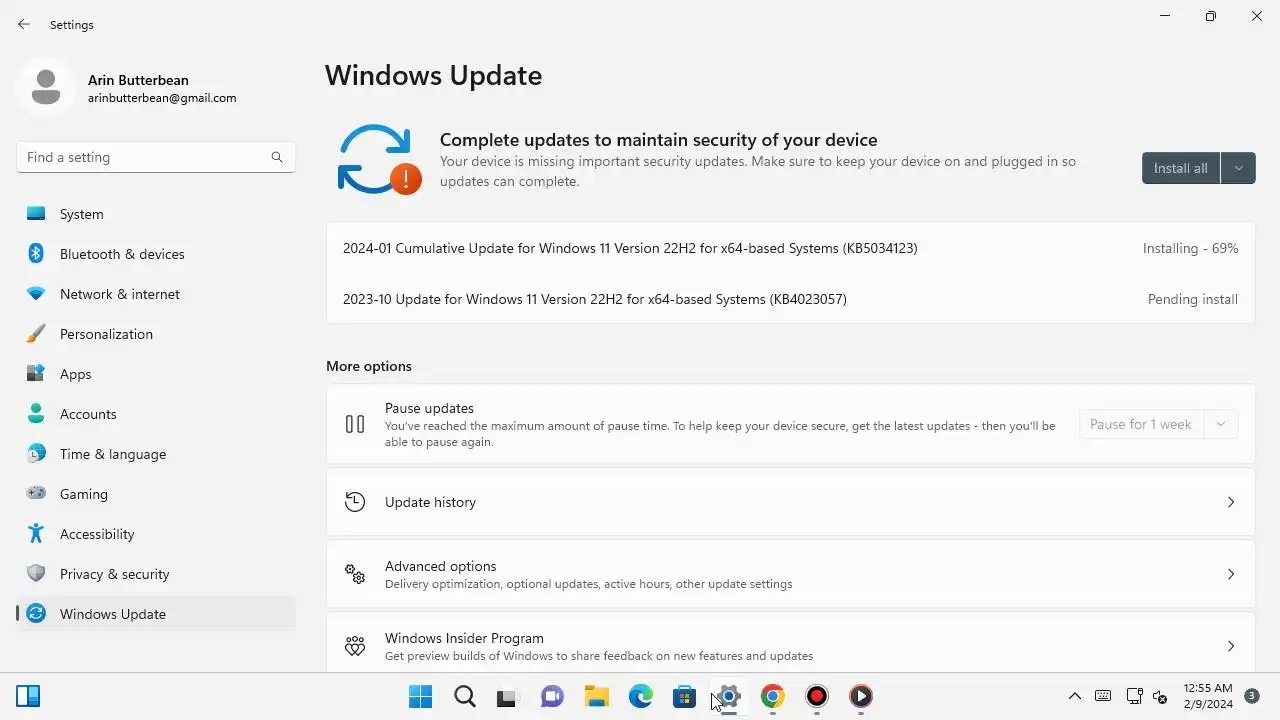Image resolution: width=1280 pixels, height=720 pixels.
Task: Open System settings in sidebar
Action: click(x=156, y=214)
